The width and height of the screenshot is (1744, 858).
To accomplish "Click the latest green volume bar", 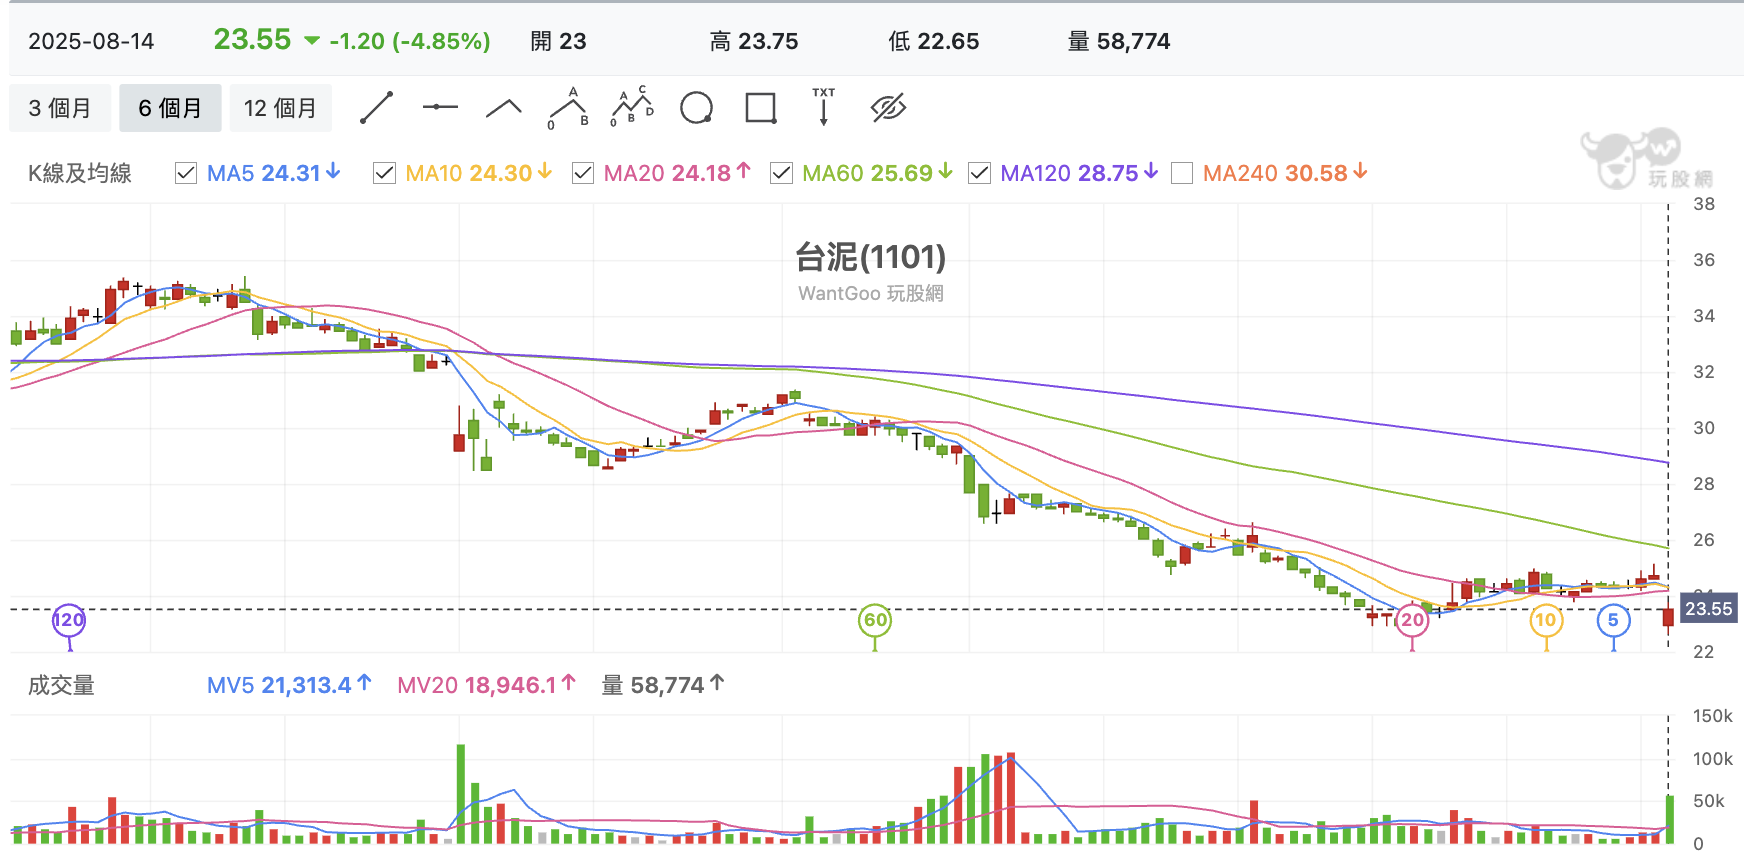I will tap(1669, 819).
